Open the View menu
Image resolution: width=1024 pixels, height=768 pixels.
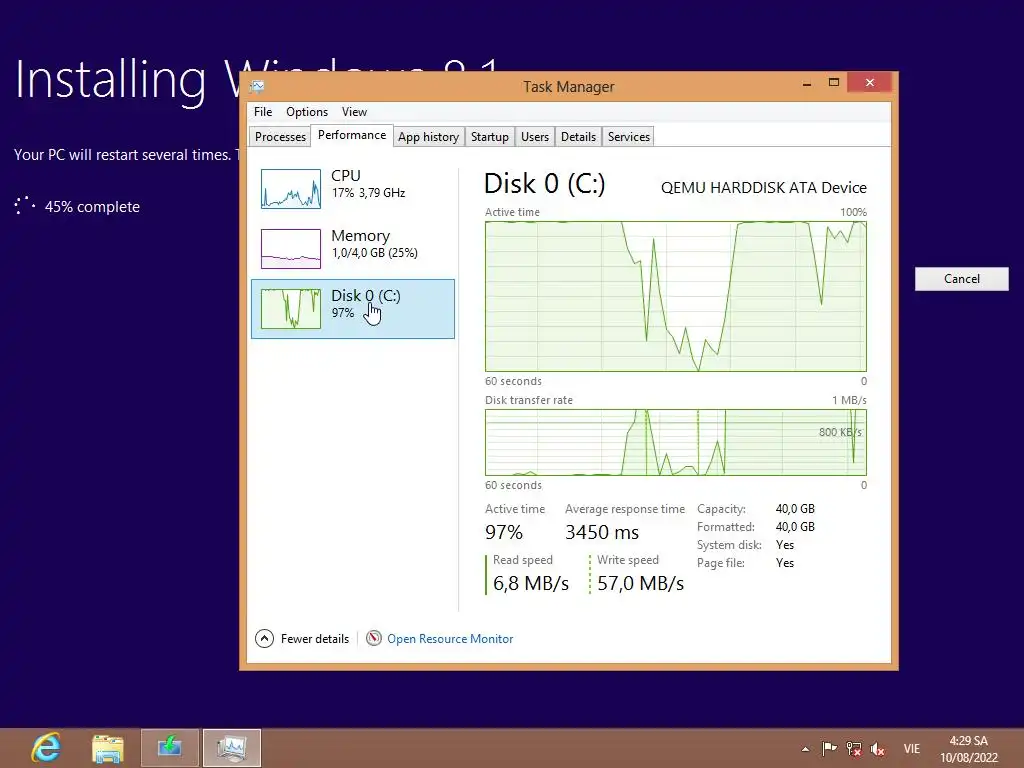pos(355,112)
